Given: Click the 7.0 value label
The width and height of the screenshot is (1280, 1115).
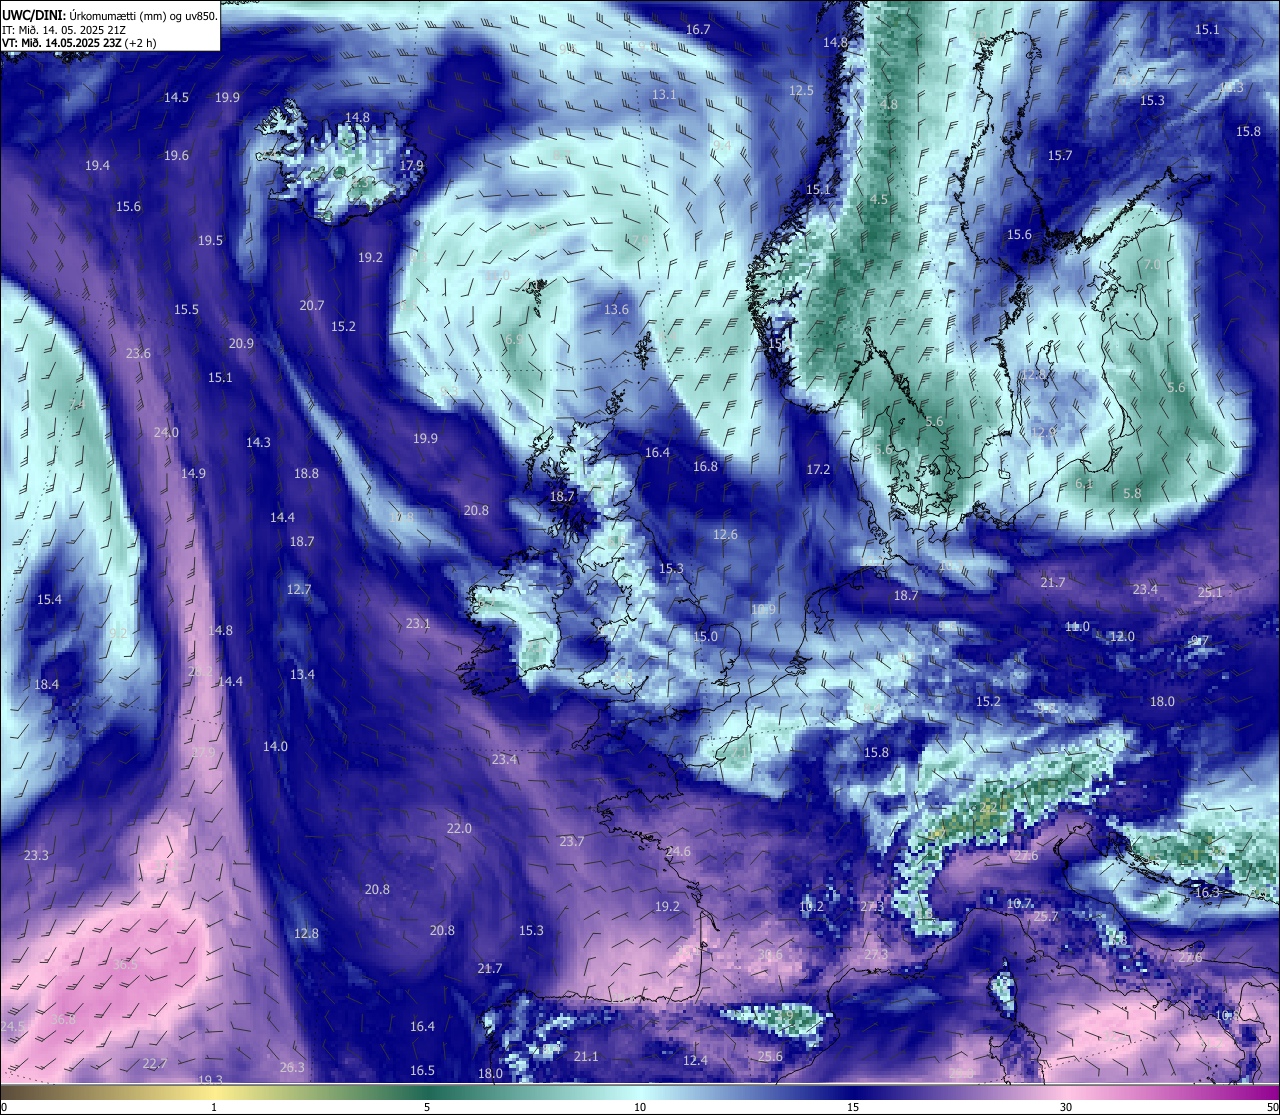Looking at the screenshot, I should (1152, 264).
